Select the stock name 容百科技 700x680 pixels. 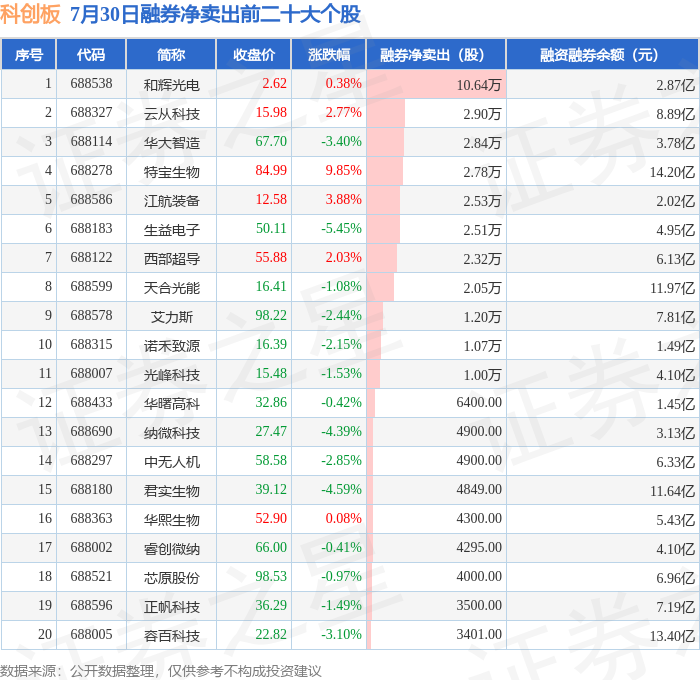[x=171, y=636]
